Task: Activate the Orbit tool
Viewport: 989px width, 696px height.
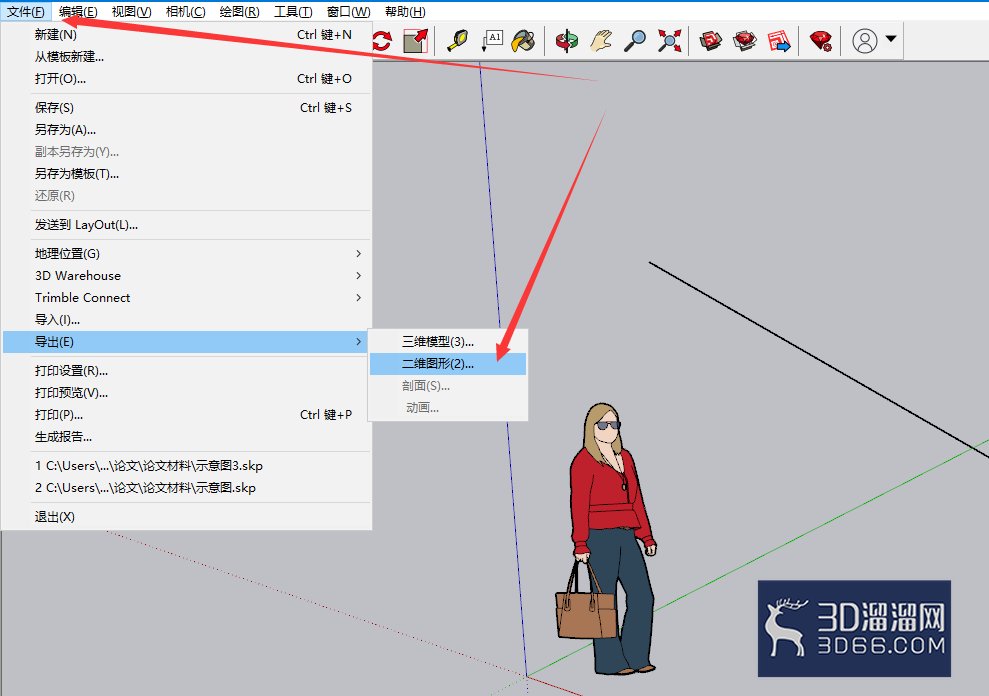Action: 566,41
